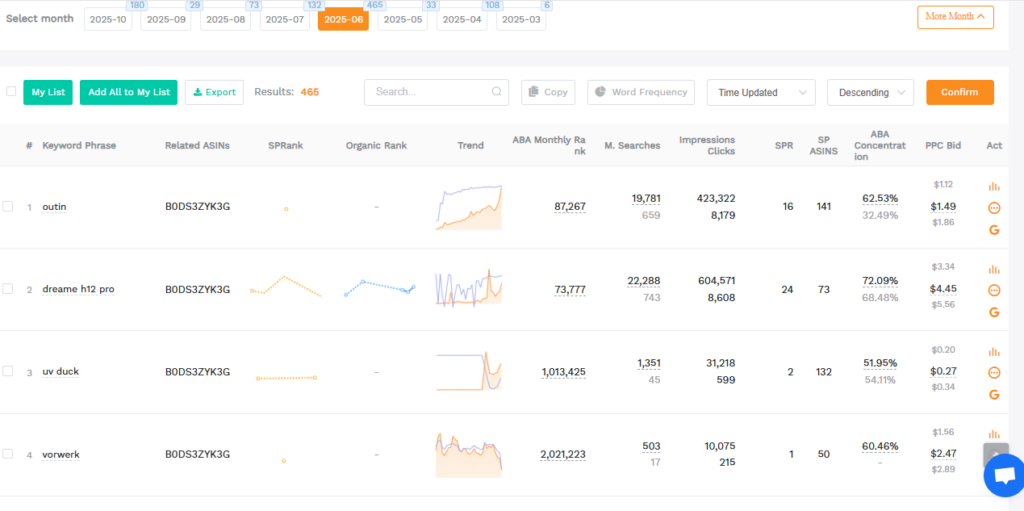This screenshot has height=511, width=1024.
Task: Click keyword phrase dreame h12 pro
Action: point(78,289)
